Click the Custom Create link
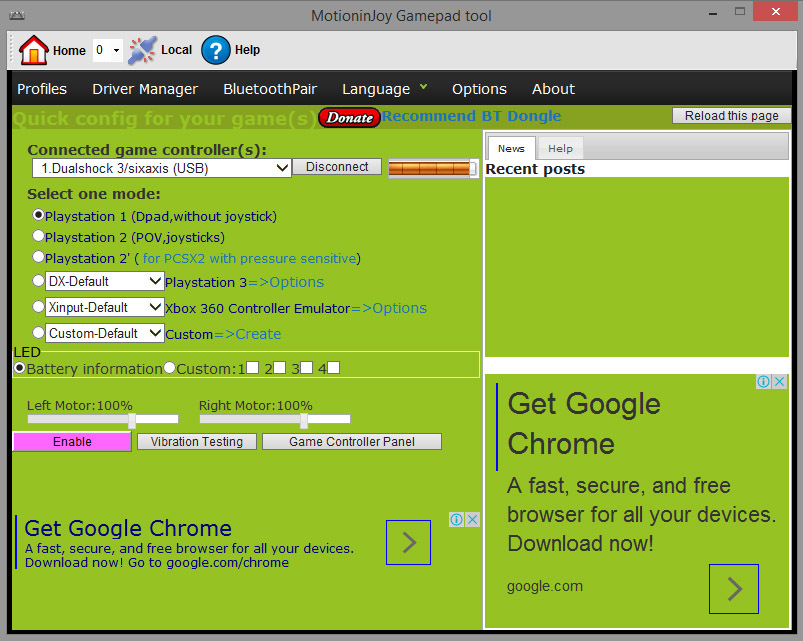 tap(247, 334)
